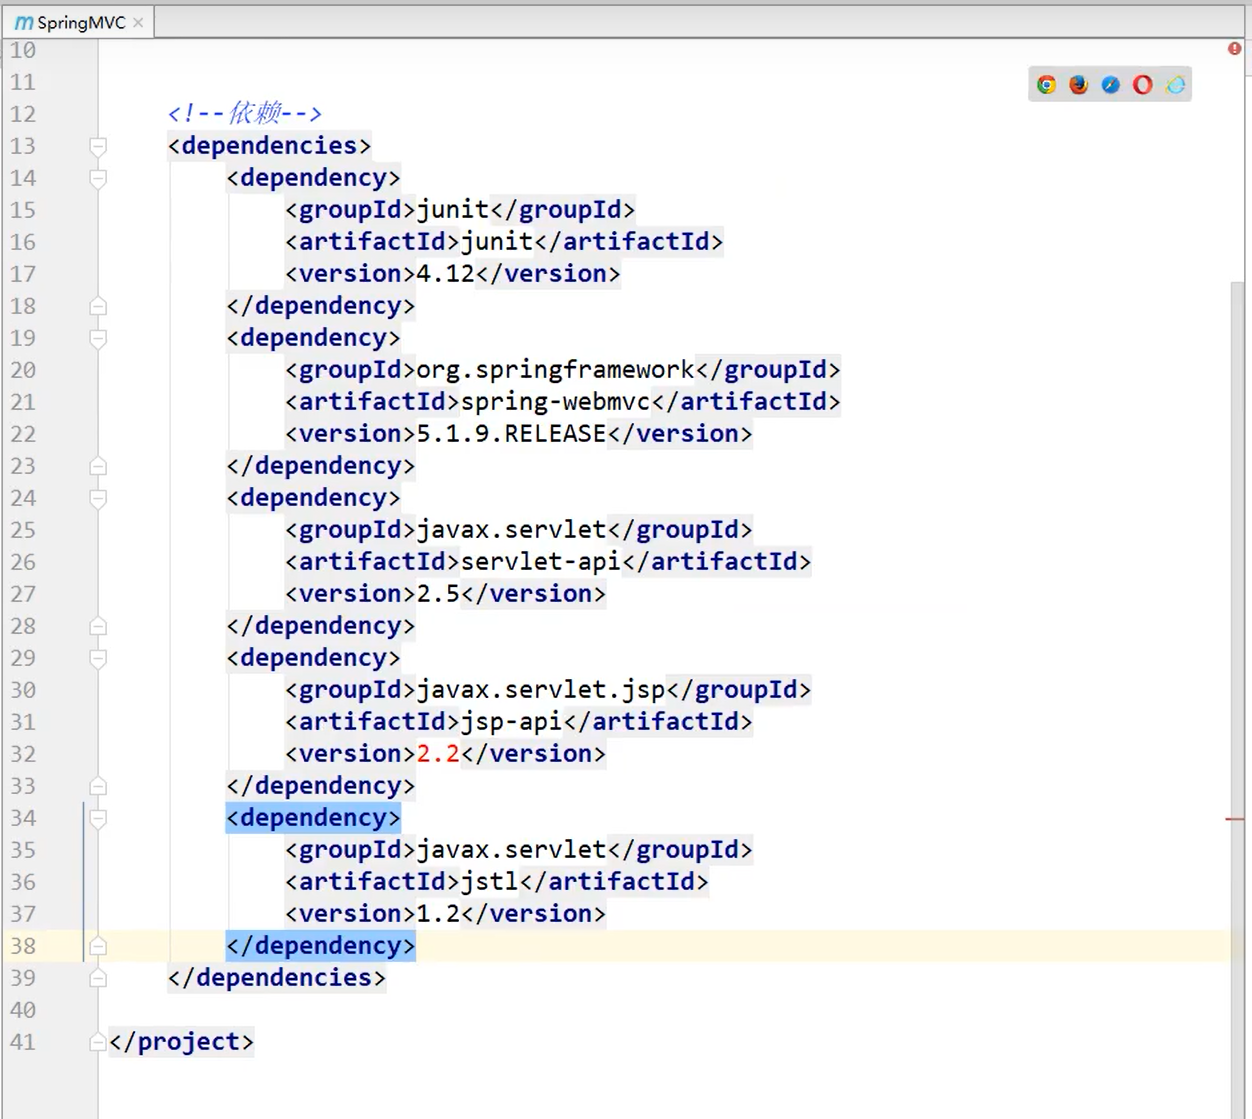1252x1119 pixels.
Task: Fold the closing dependency marker at line 38
Action: tap(98, 946)
